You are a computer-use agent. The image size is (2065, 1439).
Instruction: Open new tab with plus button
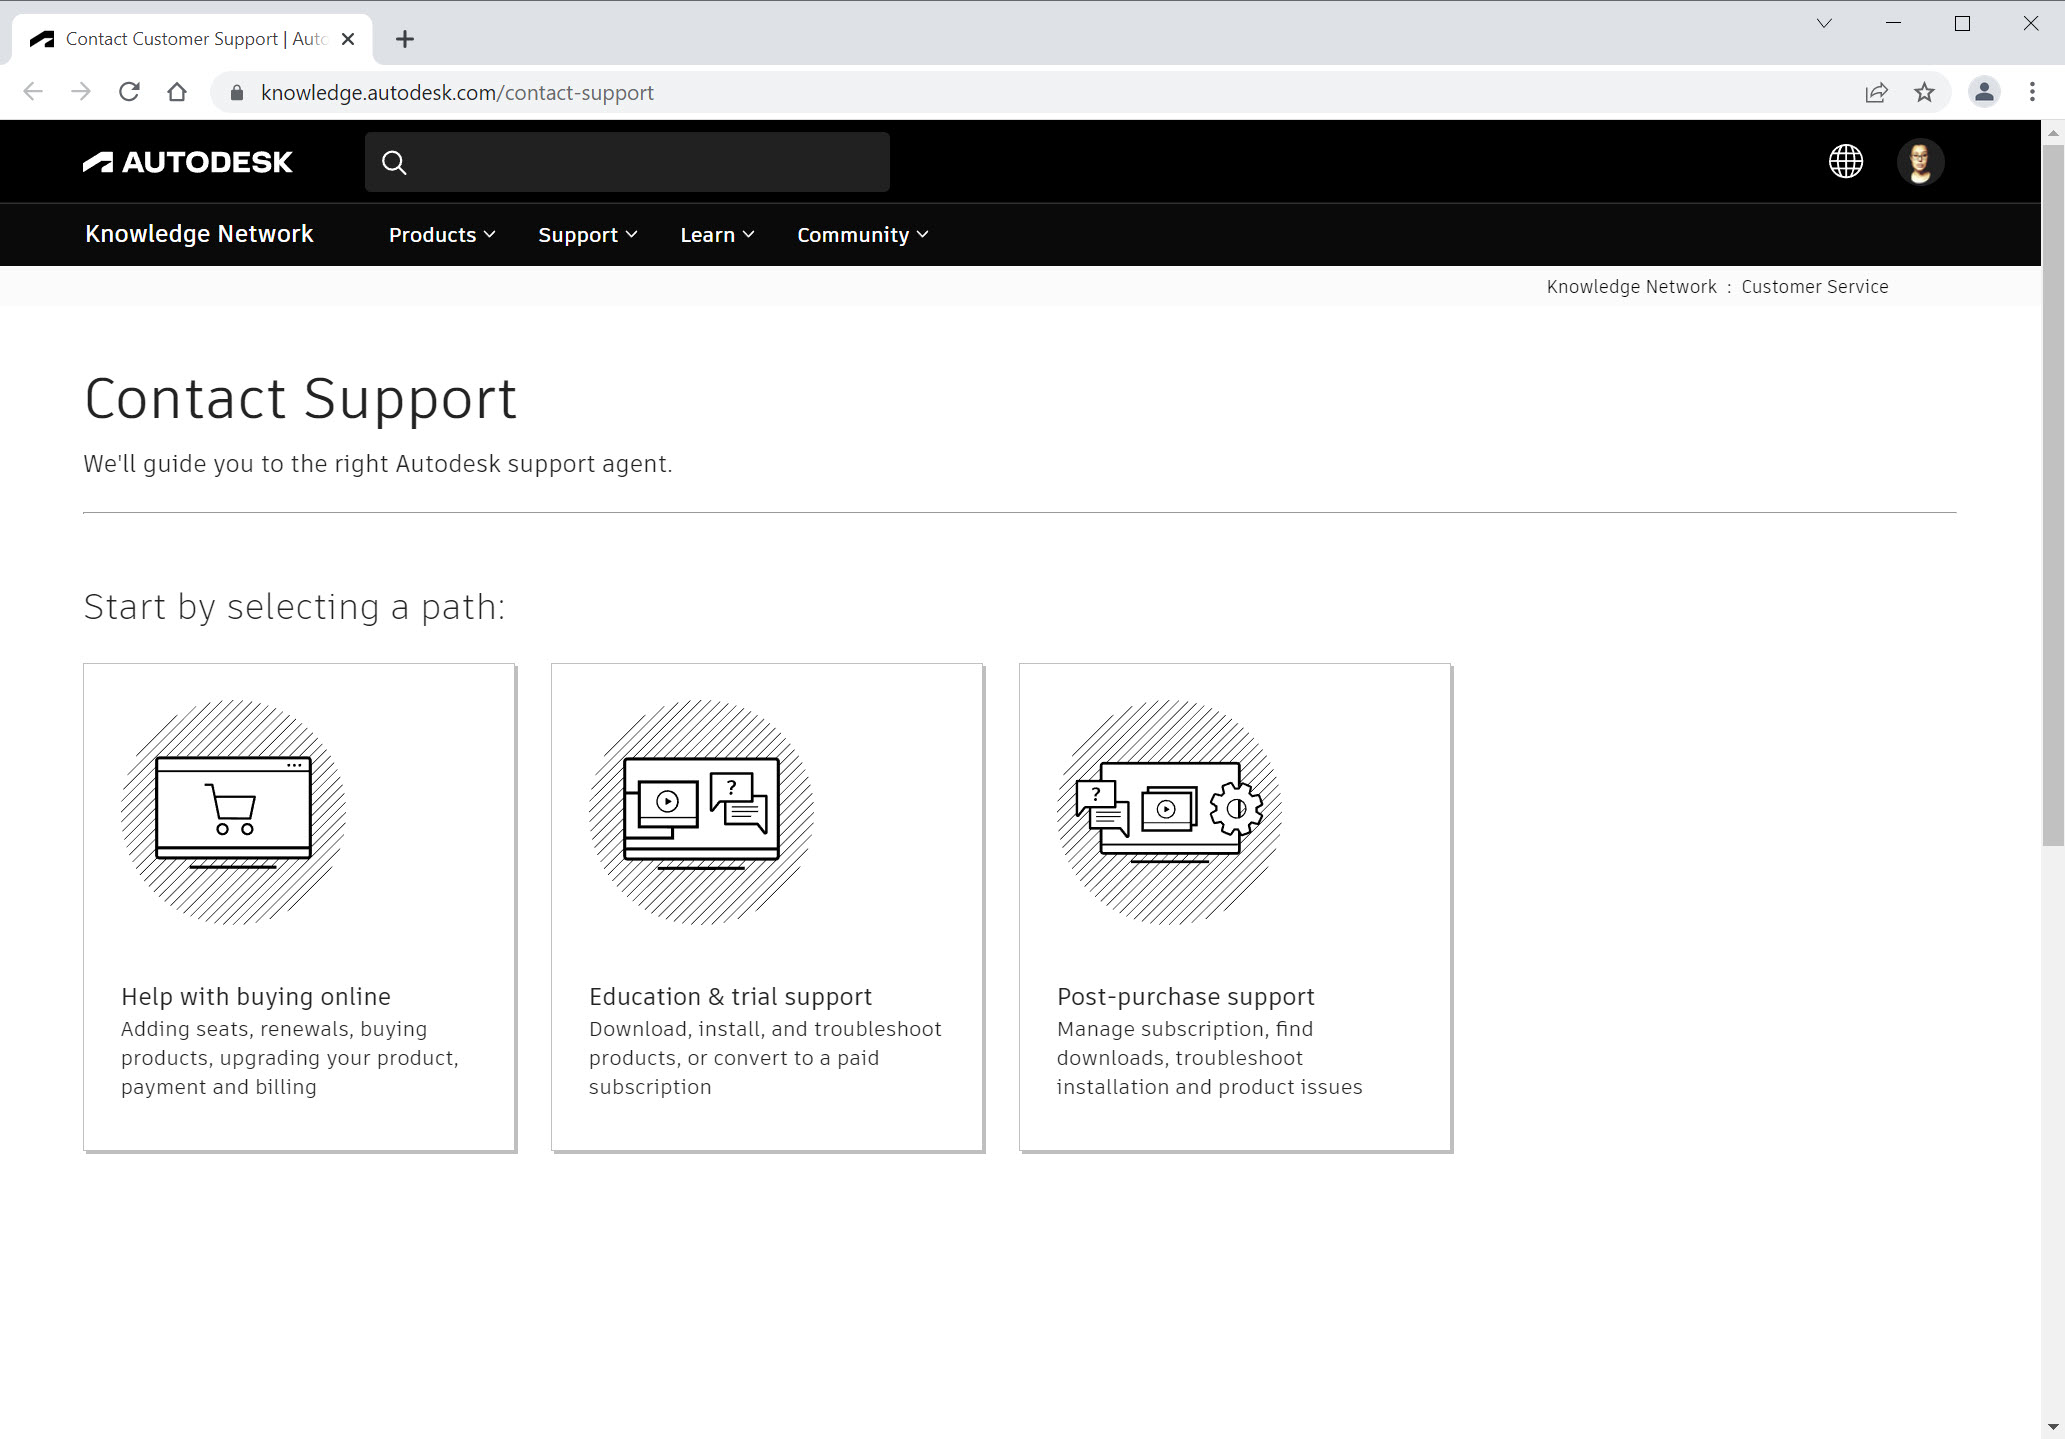click(404, 39)
